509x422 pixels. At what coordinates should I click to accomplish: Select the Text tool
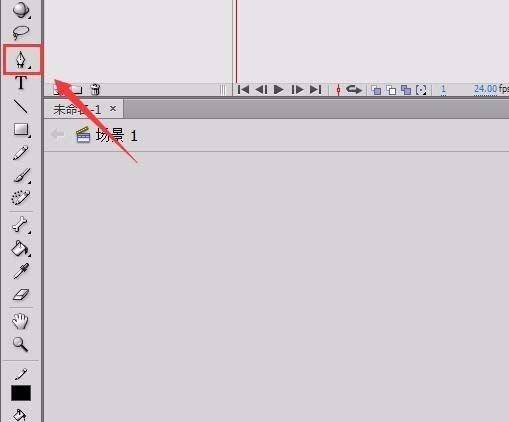tap(21, 83)
